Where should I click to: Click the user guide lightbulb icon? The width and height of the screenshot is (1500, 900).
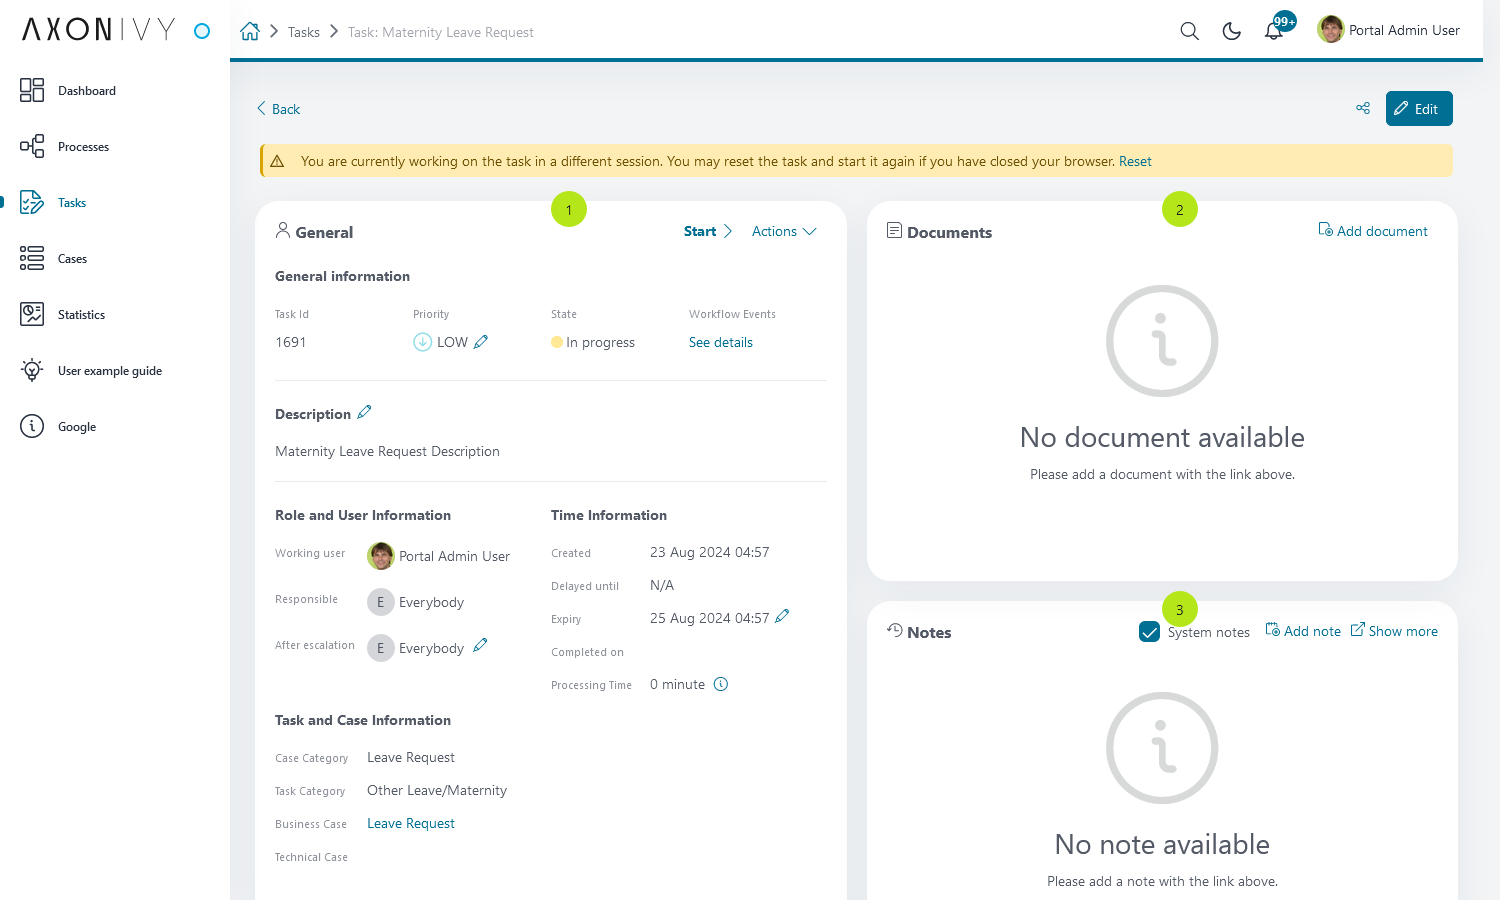[x=32, y=370]
